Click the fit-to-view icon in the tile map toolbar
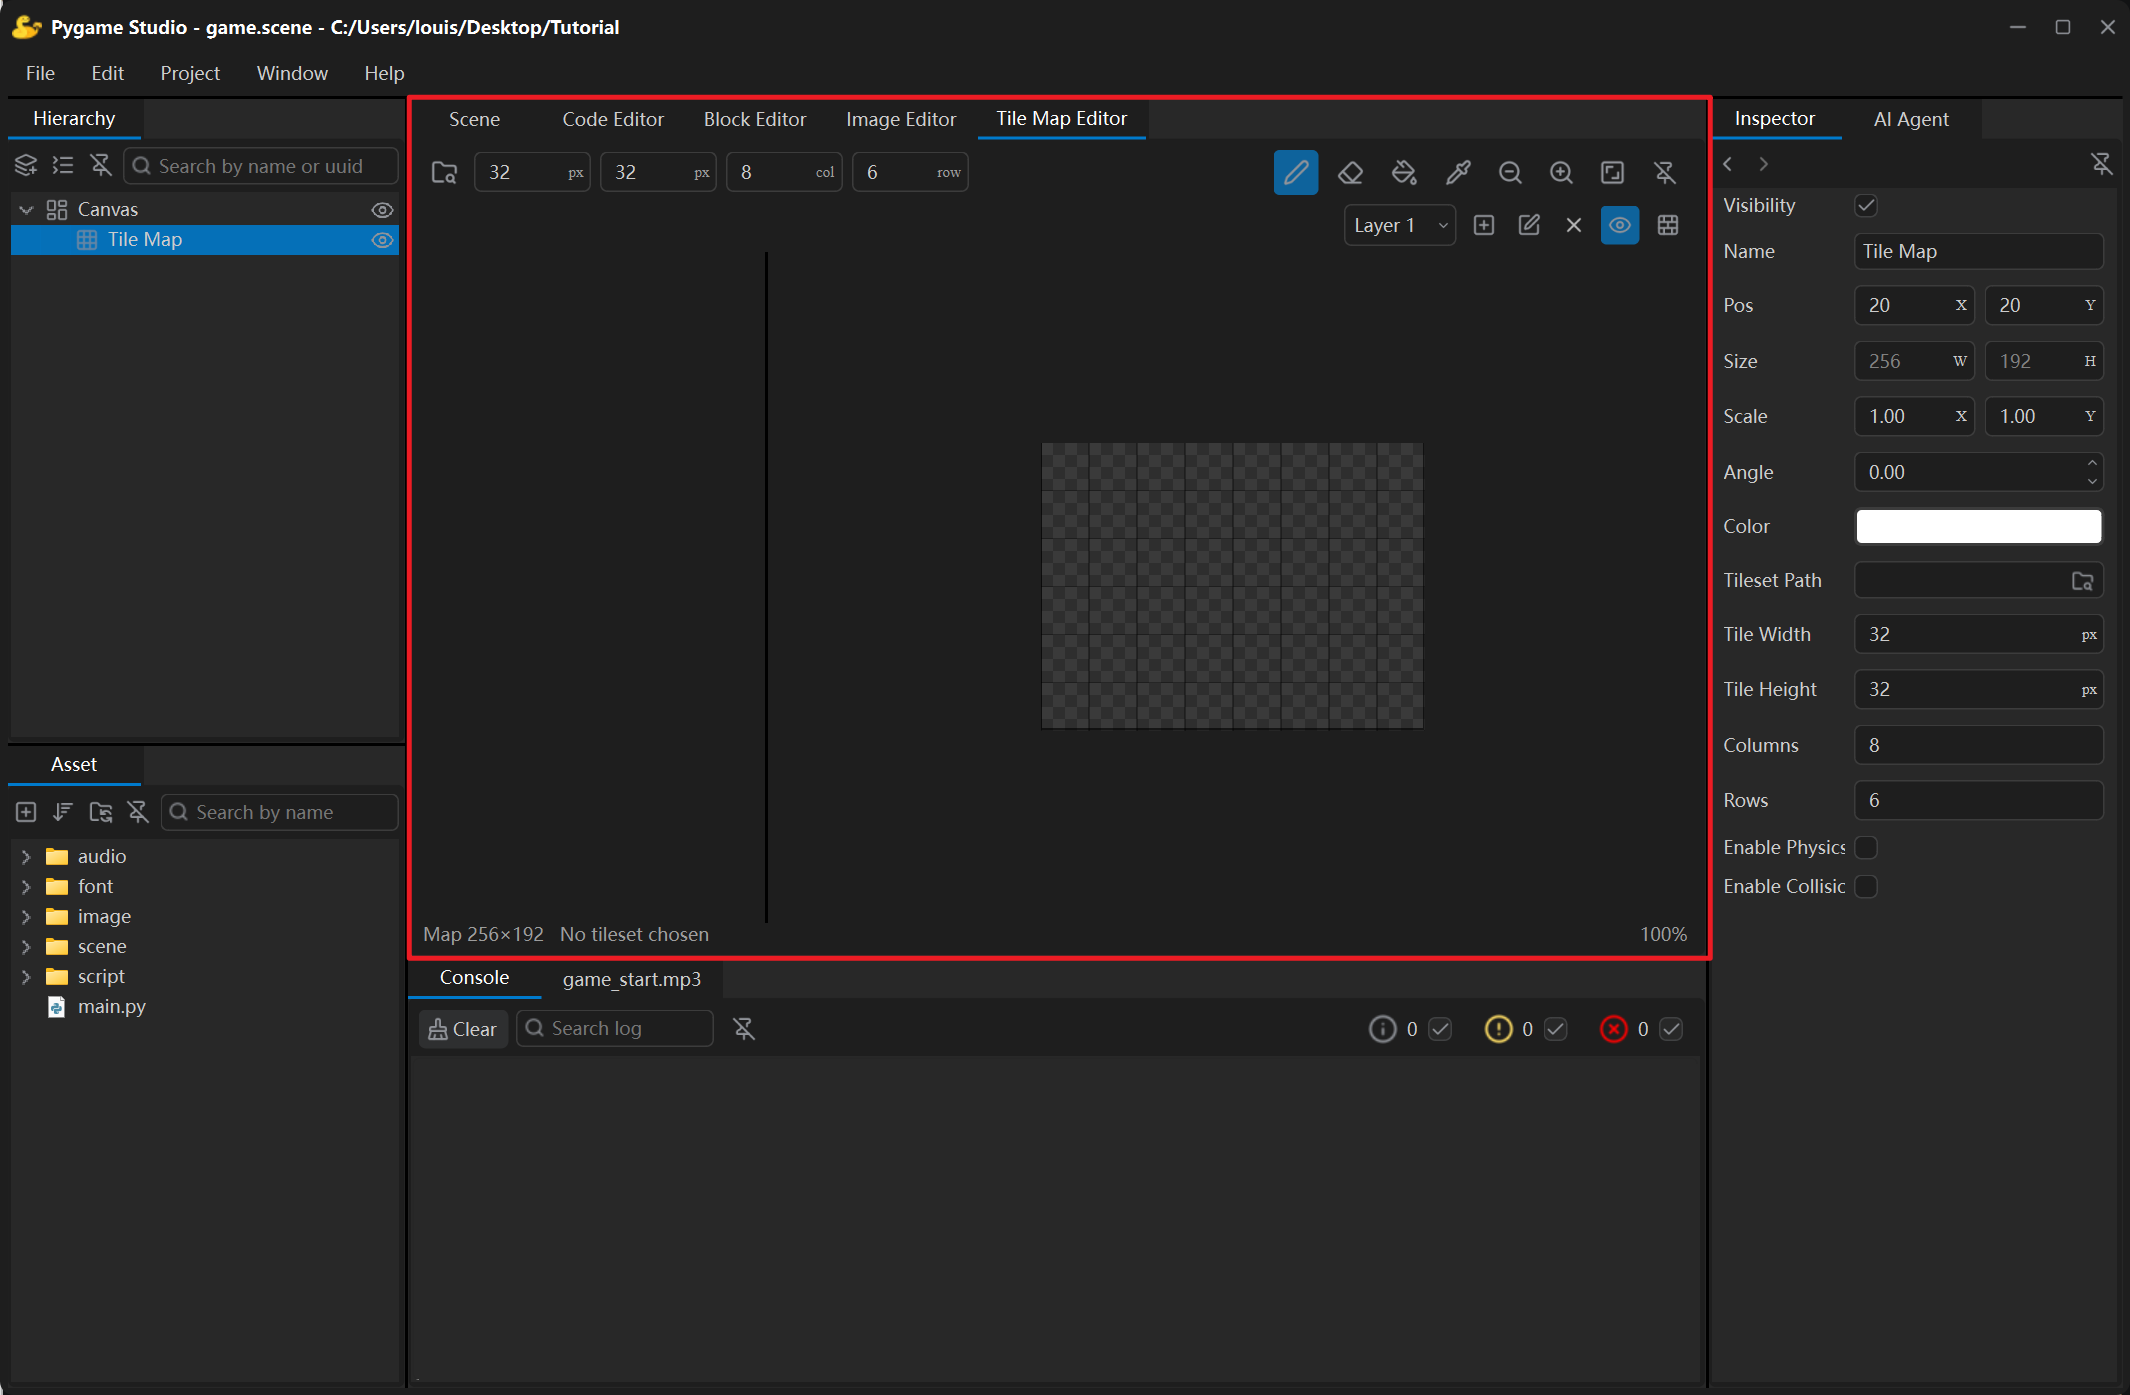Viewport: 2130px width, 1395px height. point(1612,172)
